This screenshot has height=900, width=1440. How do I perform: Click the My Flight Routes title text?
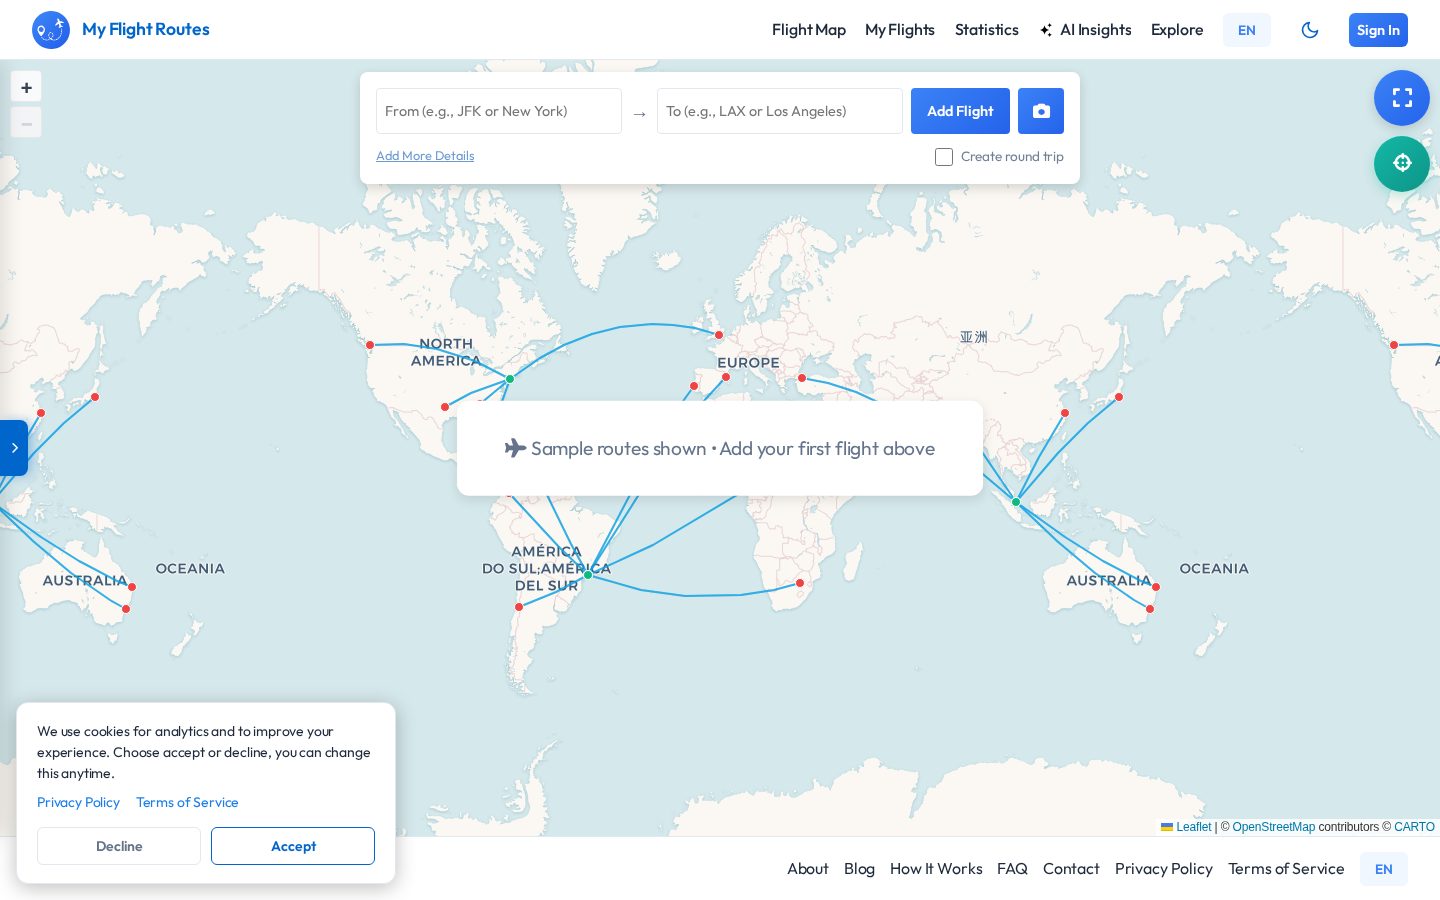146,30
